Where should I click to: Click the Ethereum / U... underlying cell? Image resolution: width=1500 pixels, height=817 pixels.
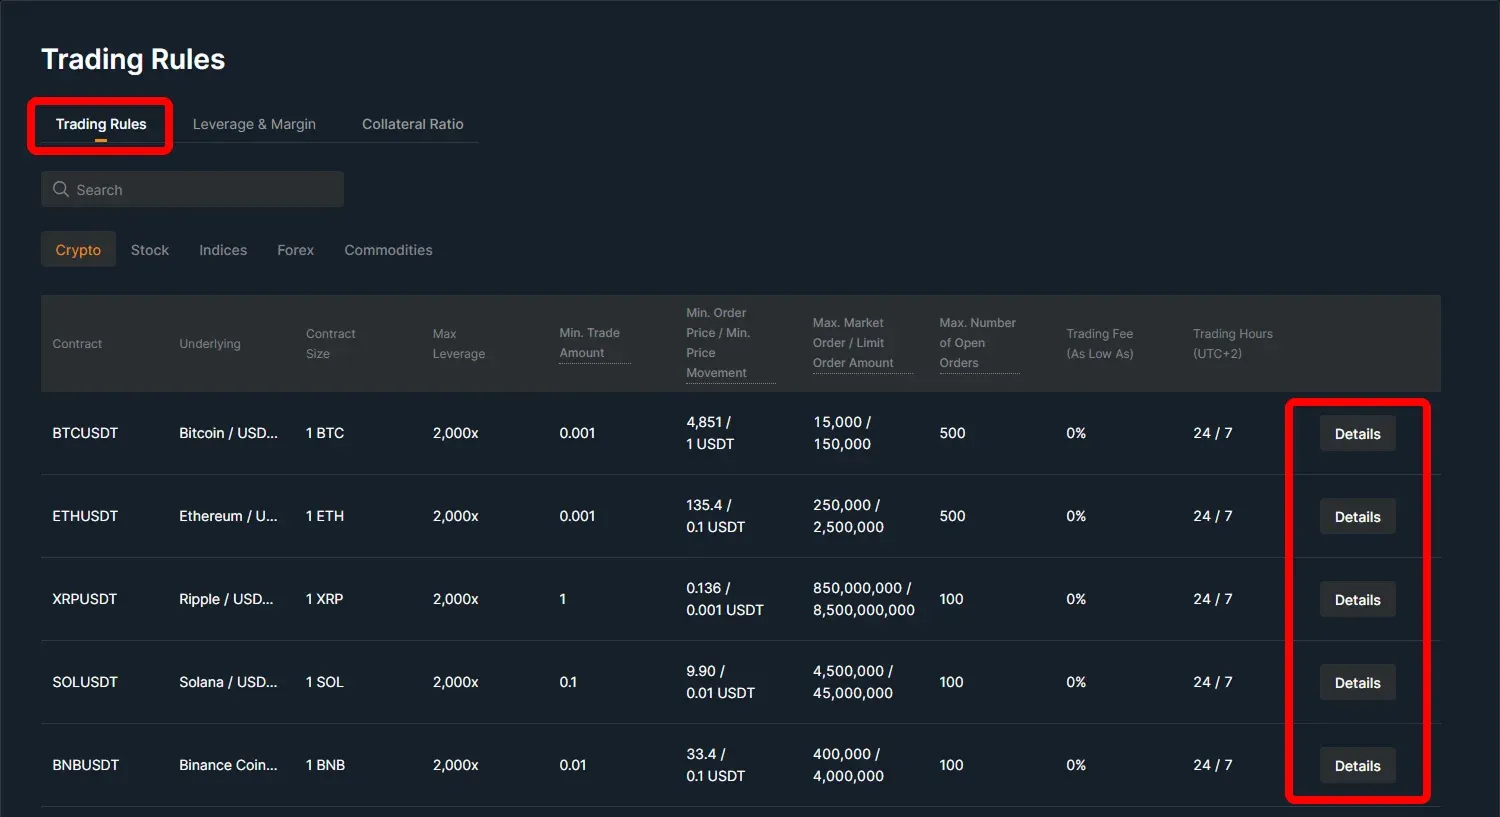[x=228, y=516]
